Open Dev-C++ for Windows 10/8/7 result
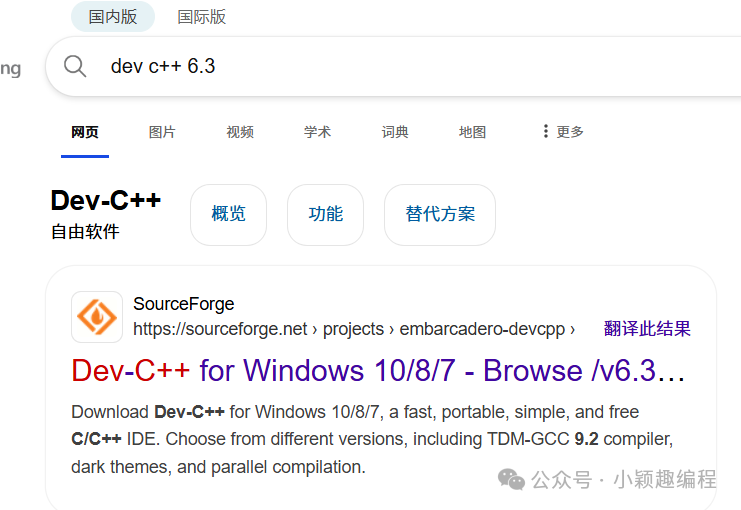 pos(378,370)
